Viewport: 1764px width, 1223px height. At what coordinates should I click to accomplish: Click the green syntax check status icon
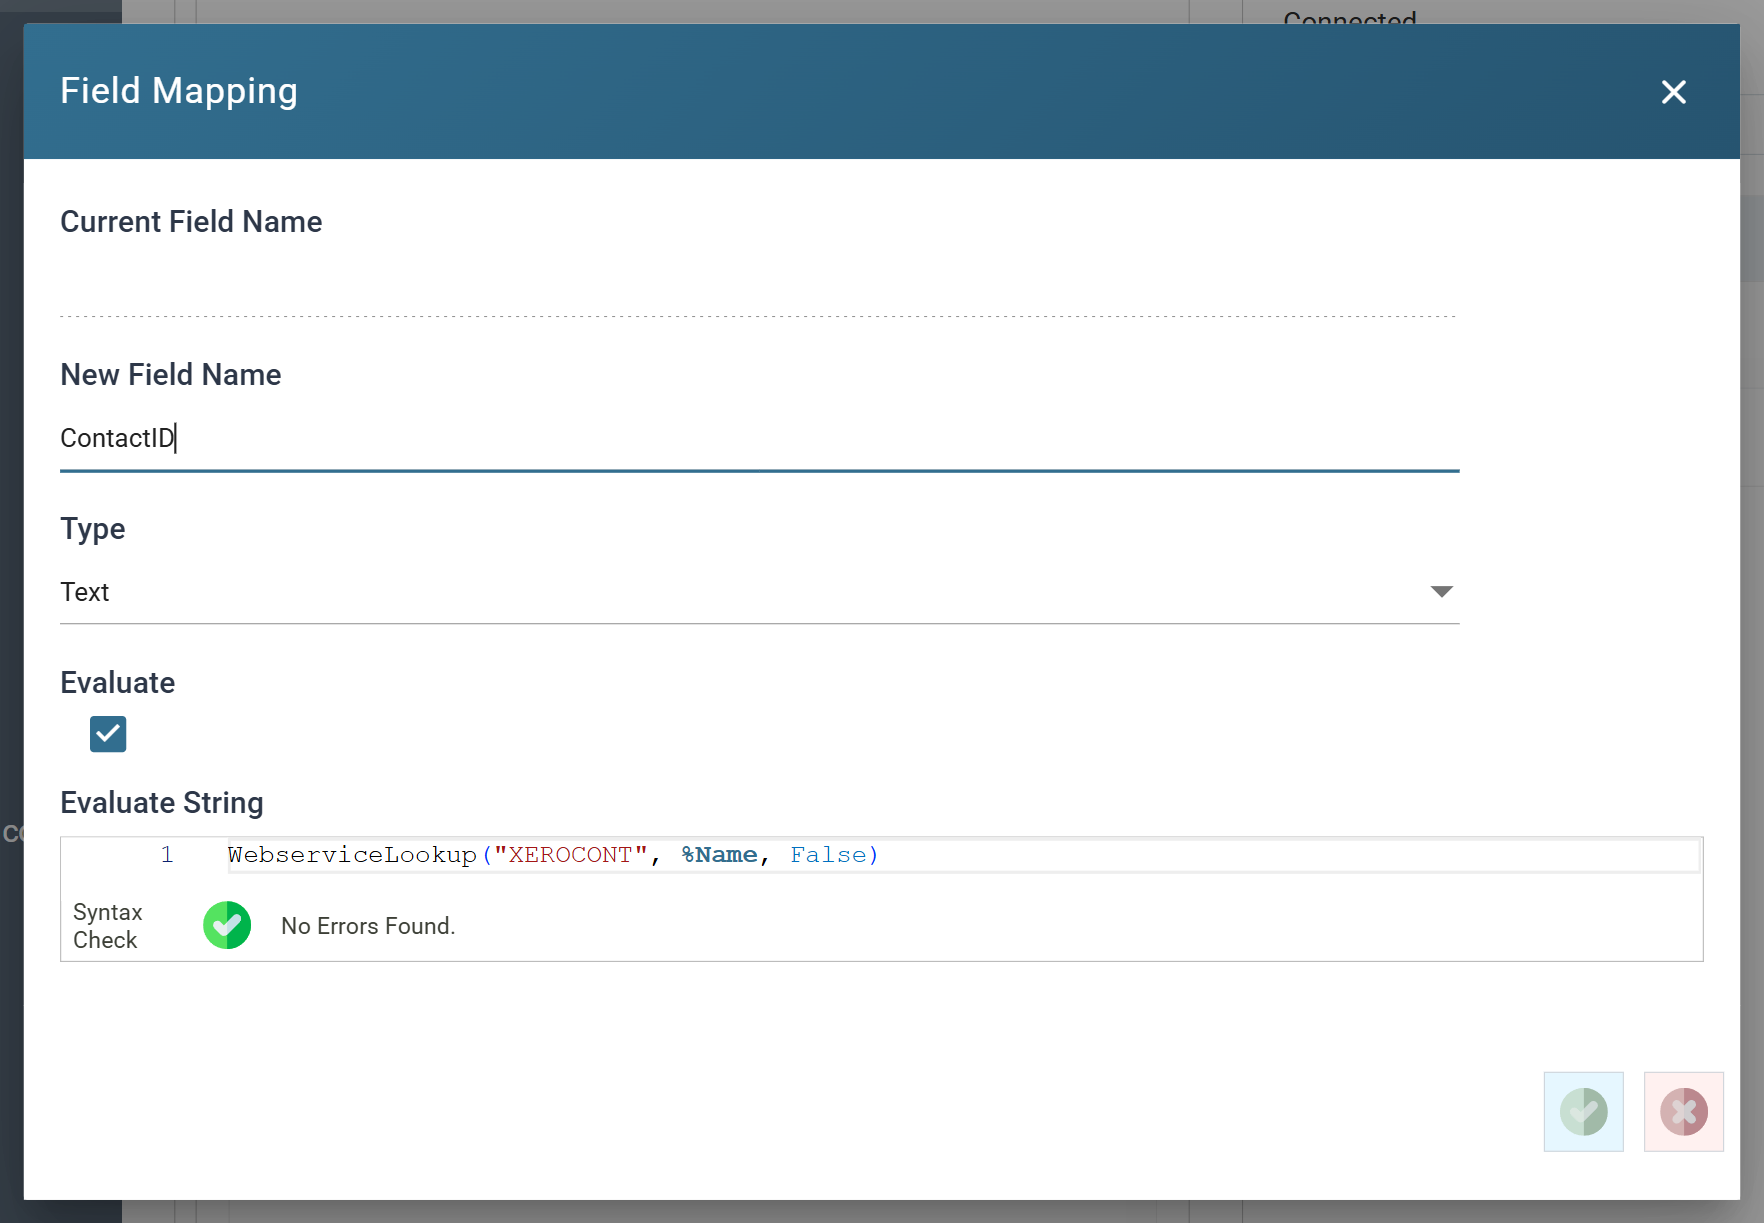[227, 925]
